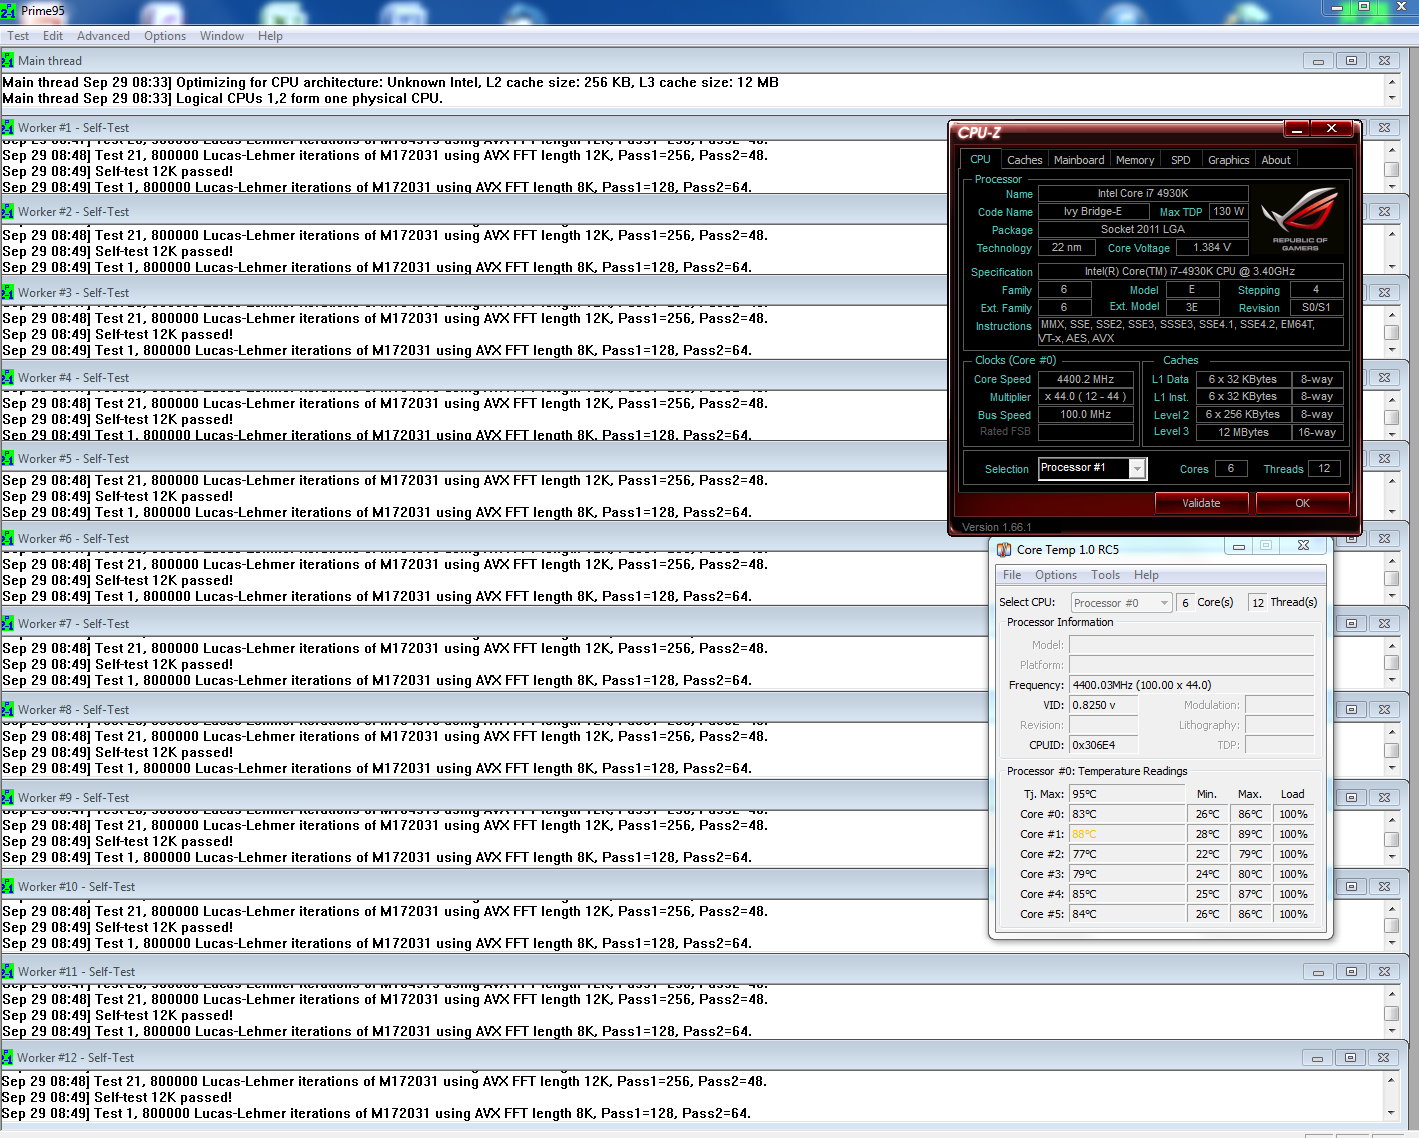Click the Tj. Max 95°C value
This screenshot has width=1419, height=1138.
tap(1127, 794)
